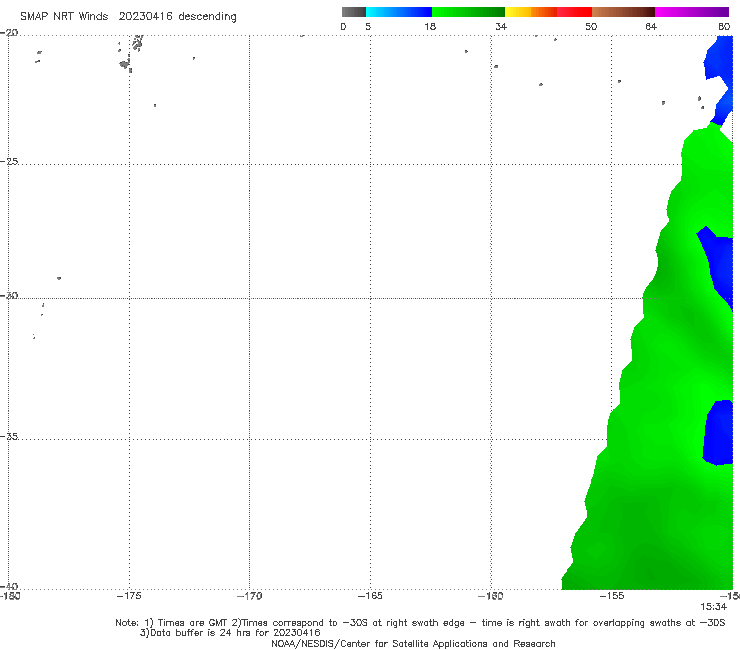This screenshot has height=650, width=740.
Task: Click the magenta-purple 64-80 segment of color bar
Action: [x=692, y=12]
